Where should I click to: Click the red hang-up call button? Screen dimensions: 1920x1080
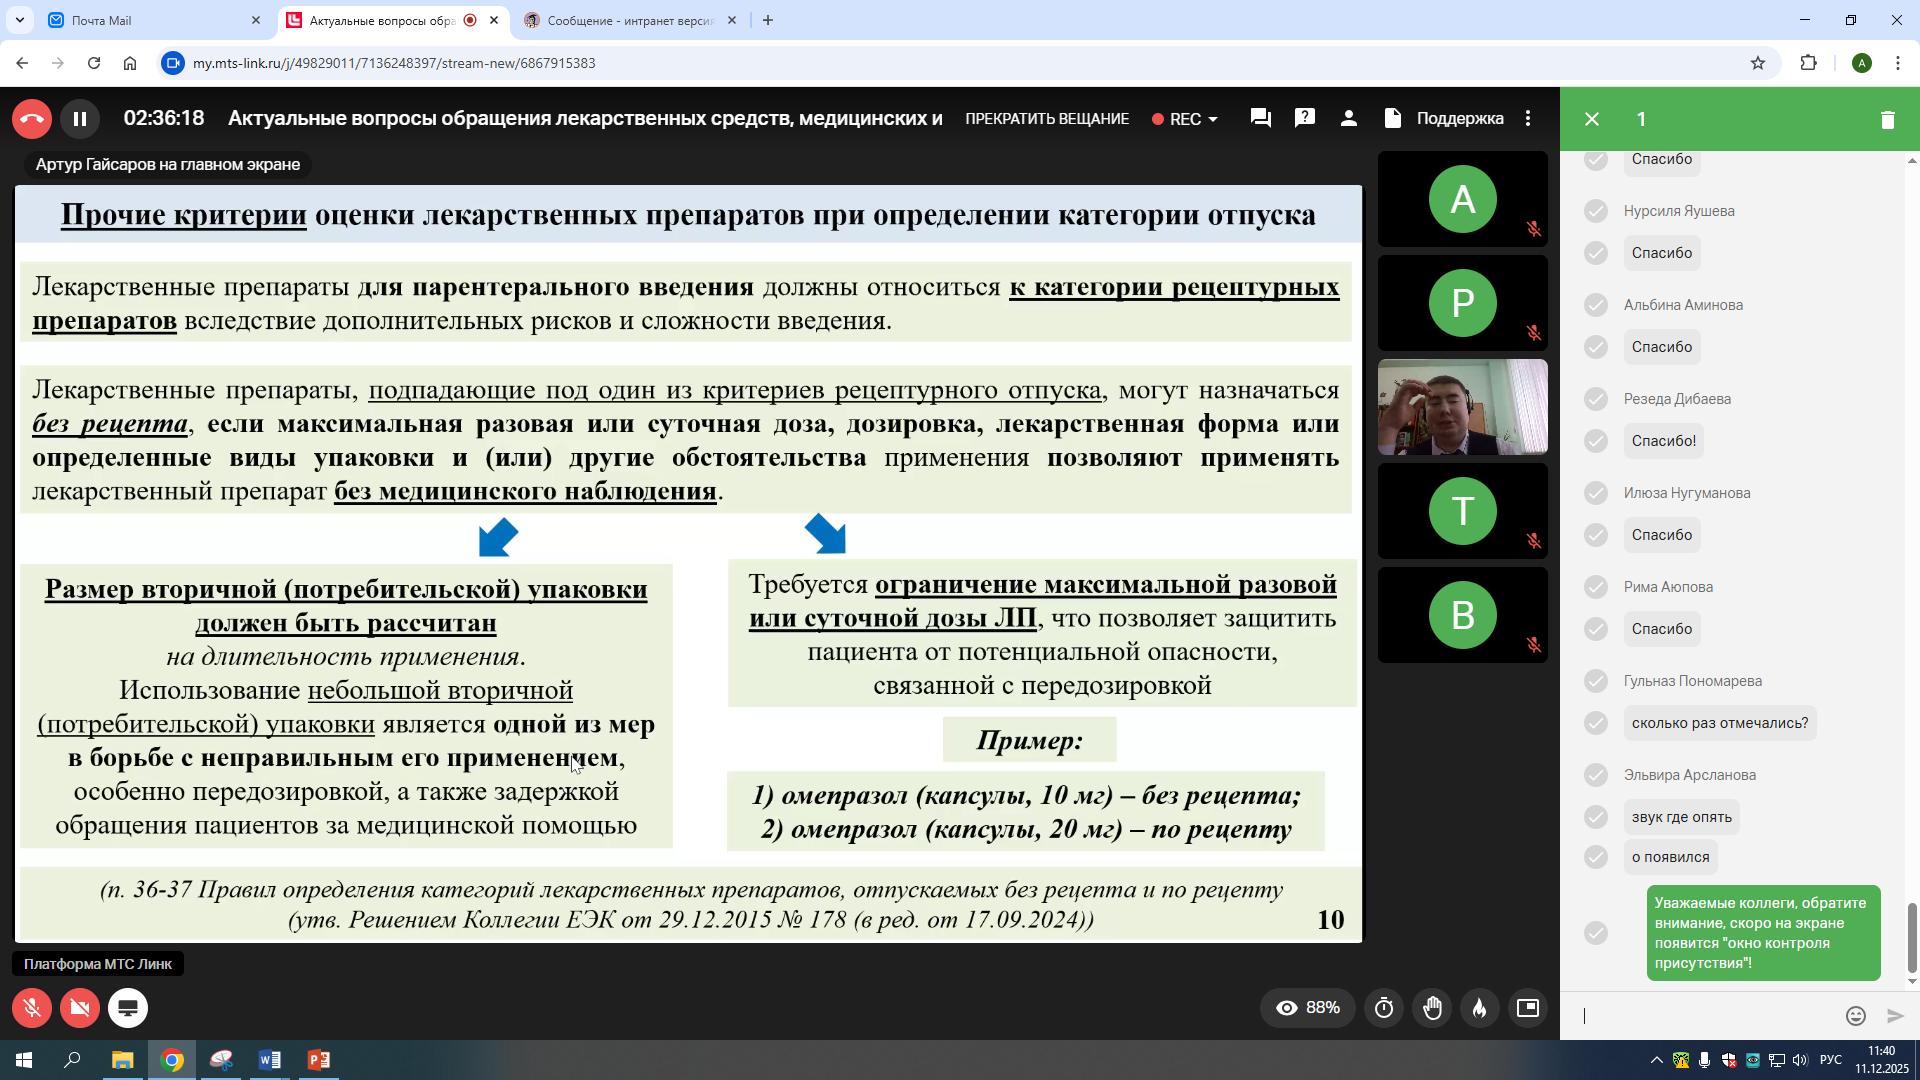point(32,119)
